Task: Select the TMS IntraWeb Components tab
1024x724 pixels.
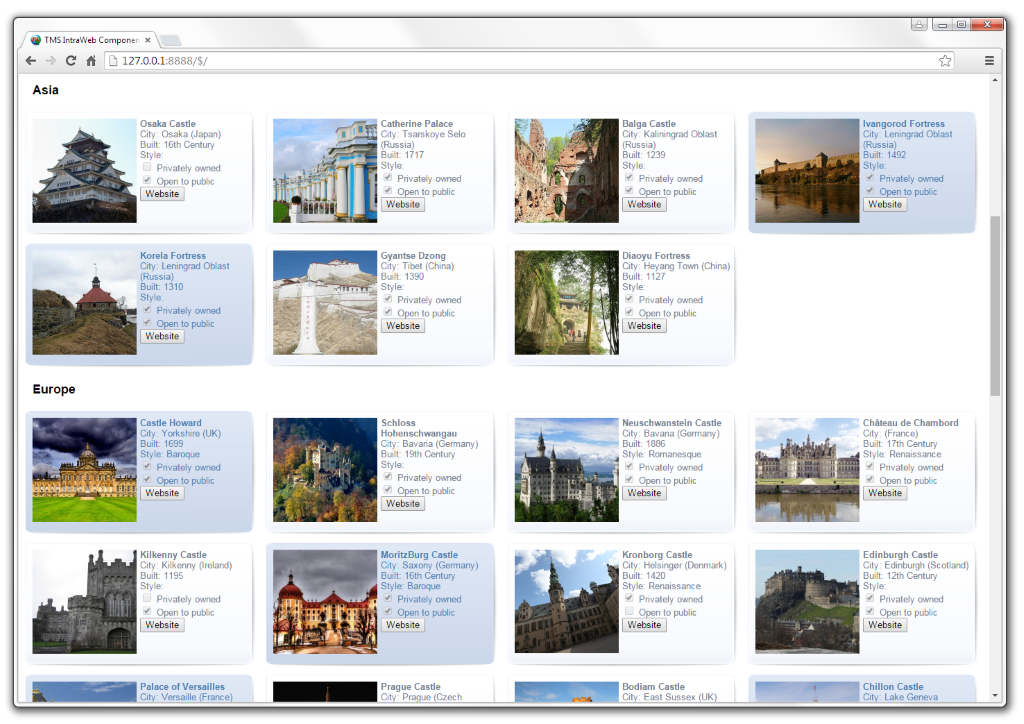Action: point(90,40)
